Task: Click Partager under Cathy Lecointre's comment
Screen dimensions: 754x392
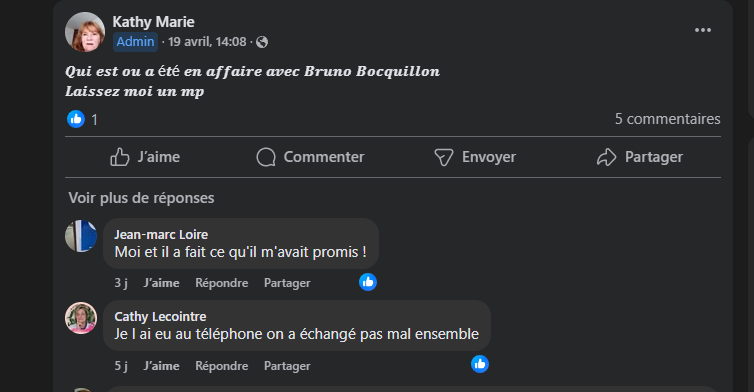Action: pos(287,366)
